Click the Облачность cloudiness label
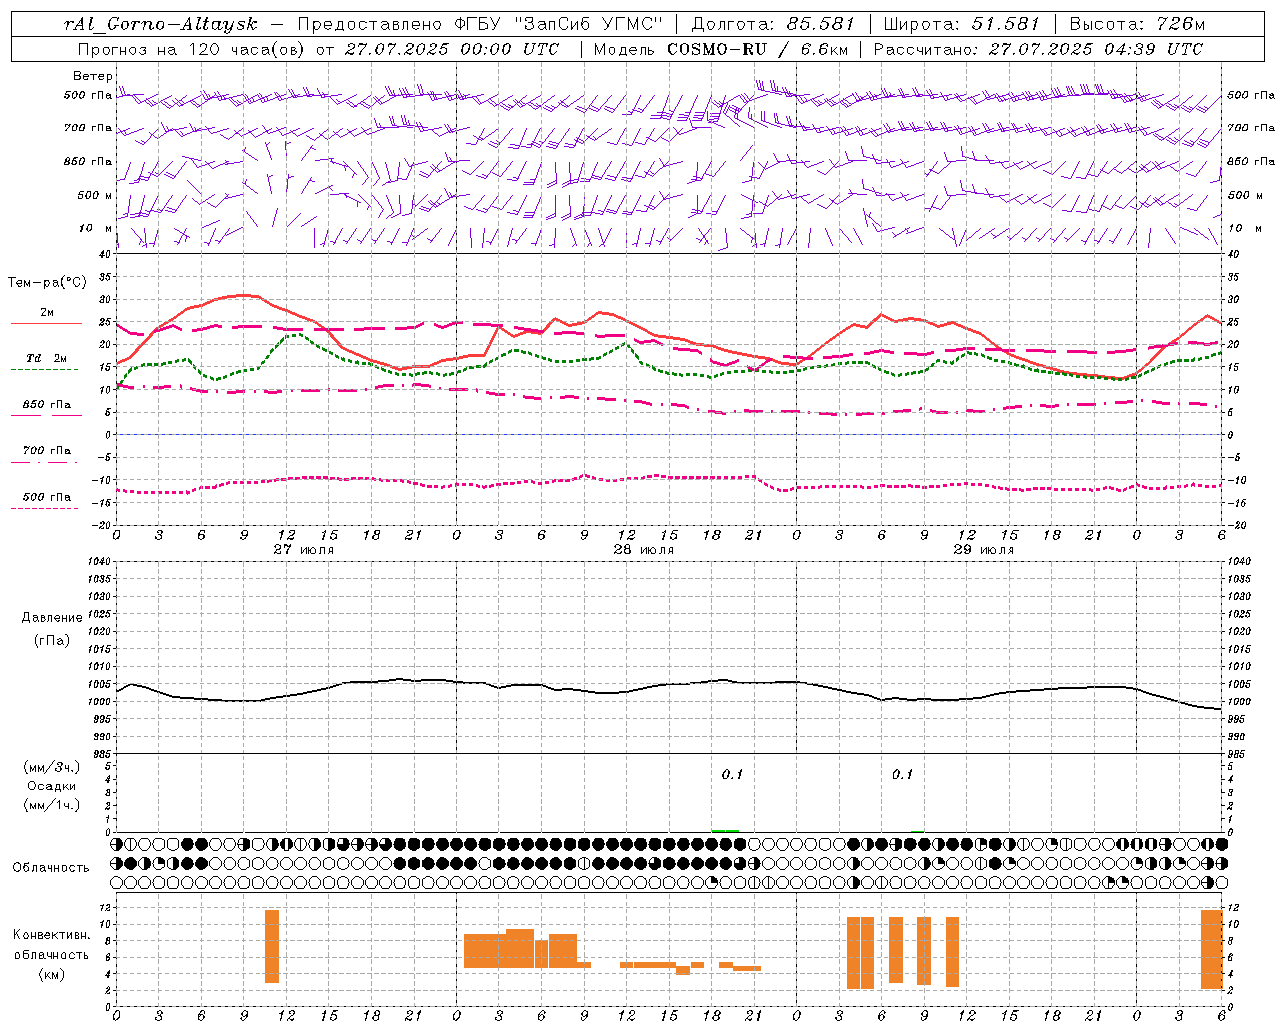The image size is (1280, 1024). 51,867
